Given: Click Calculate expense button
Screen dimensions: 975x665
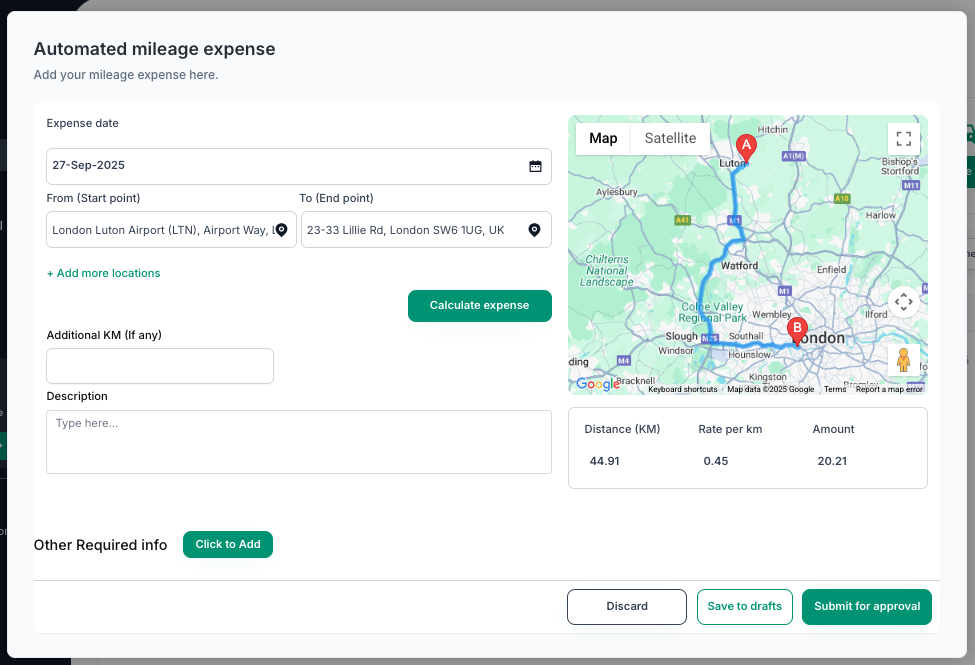Looking at the screenshot, I should point(479,306).
